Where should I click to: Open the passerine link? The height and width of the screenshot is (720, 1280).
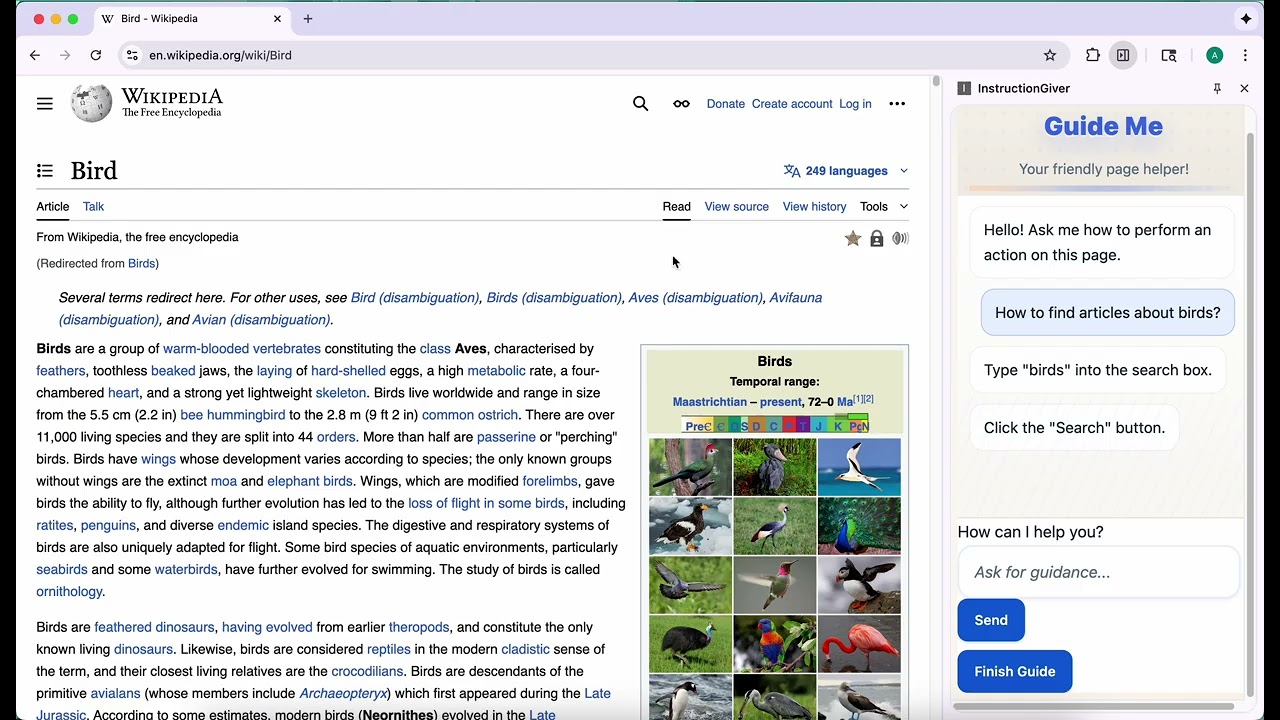click(x=506, y=437)
